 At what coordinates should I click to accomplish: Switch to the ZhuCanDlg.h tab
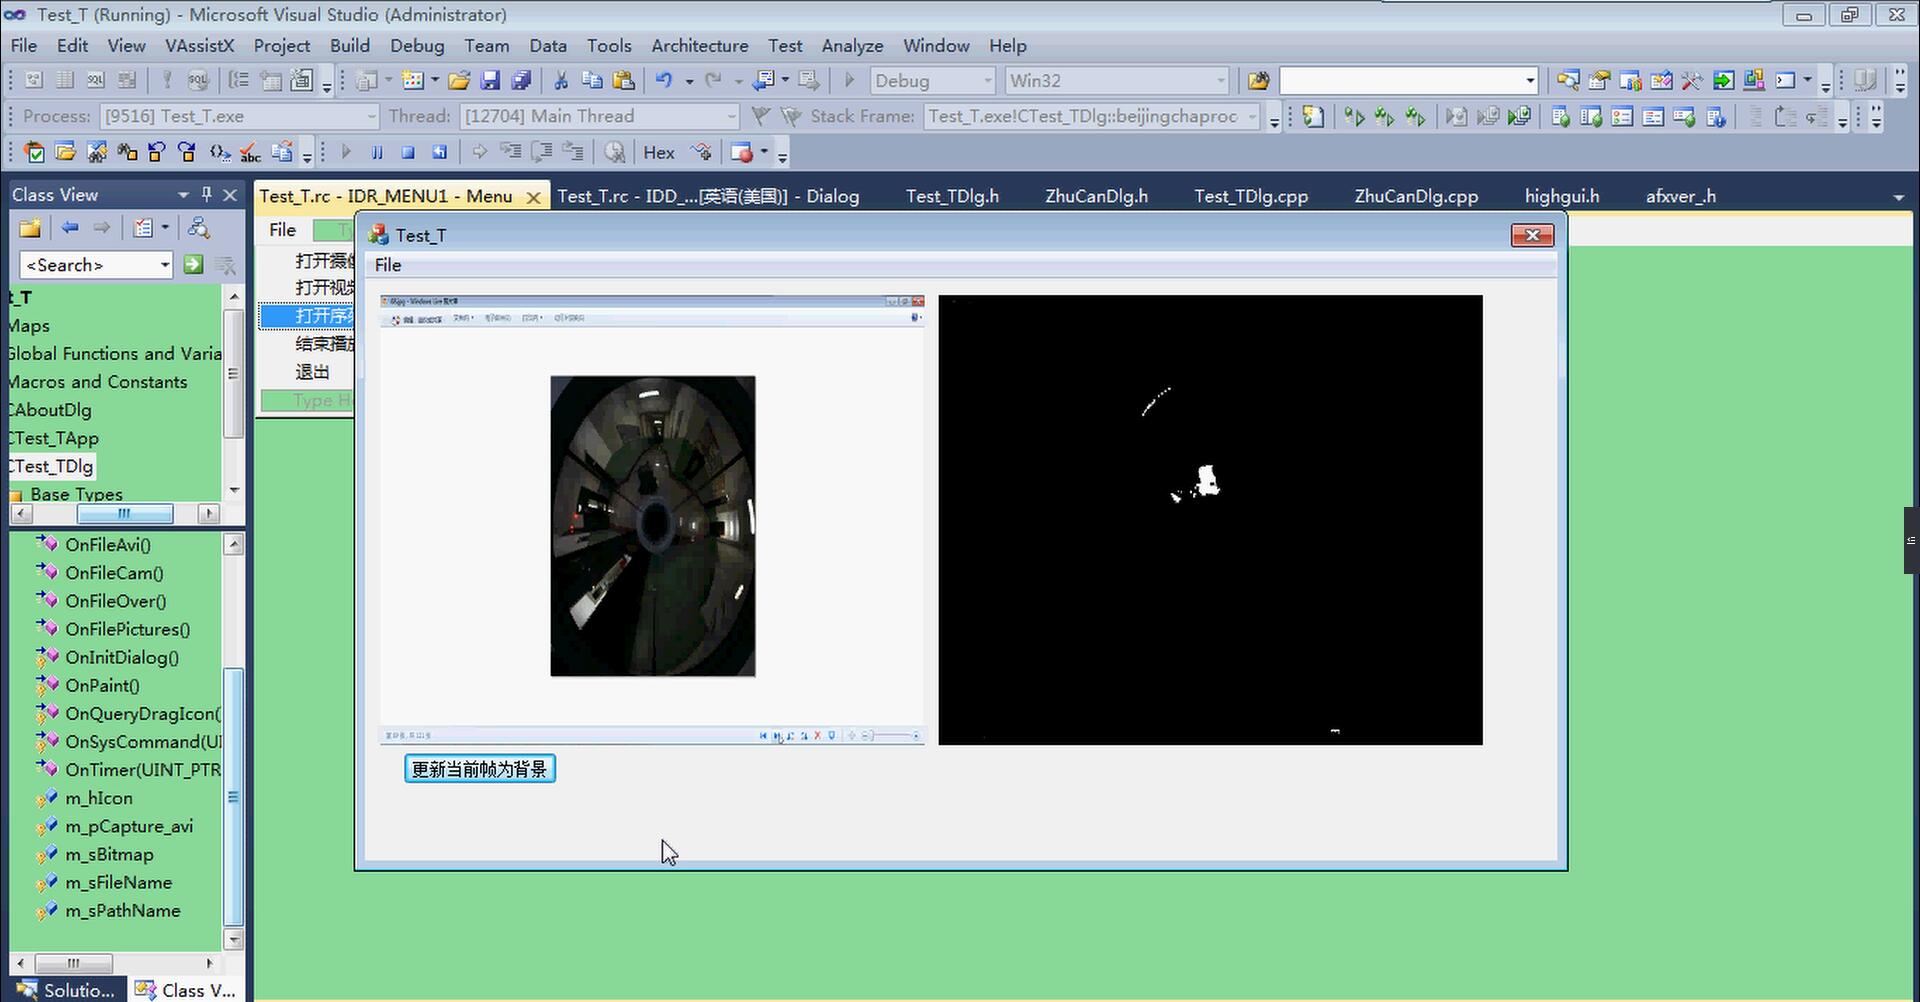(1096, 196)
